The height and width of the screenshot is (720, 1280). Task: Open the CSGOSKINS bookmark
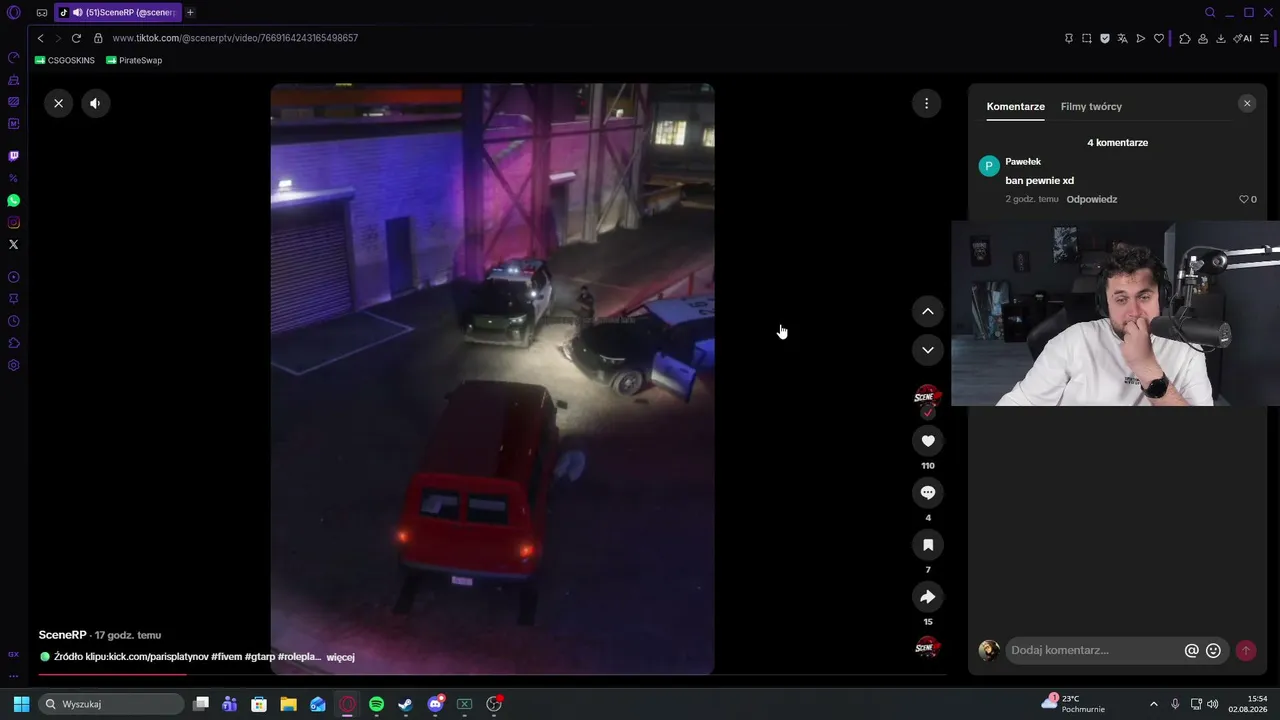[x=65, y=60]
